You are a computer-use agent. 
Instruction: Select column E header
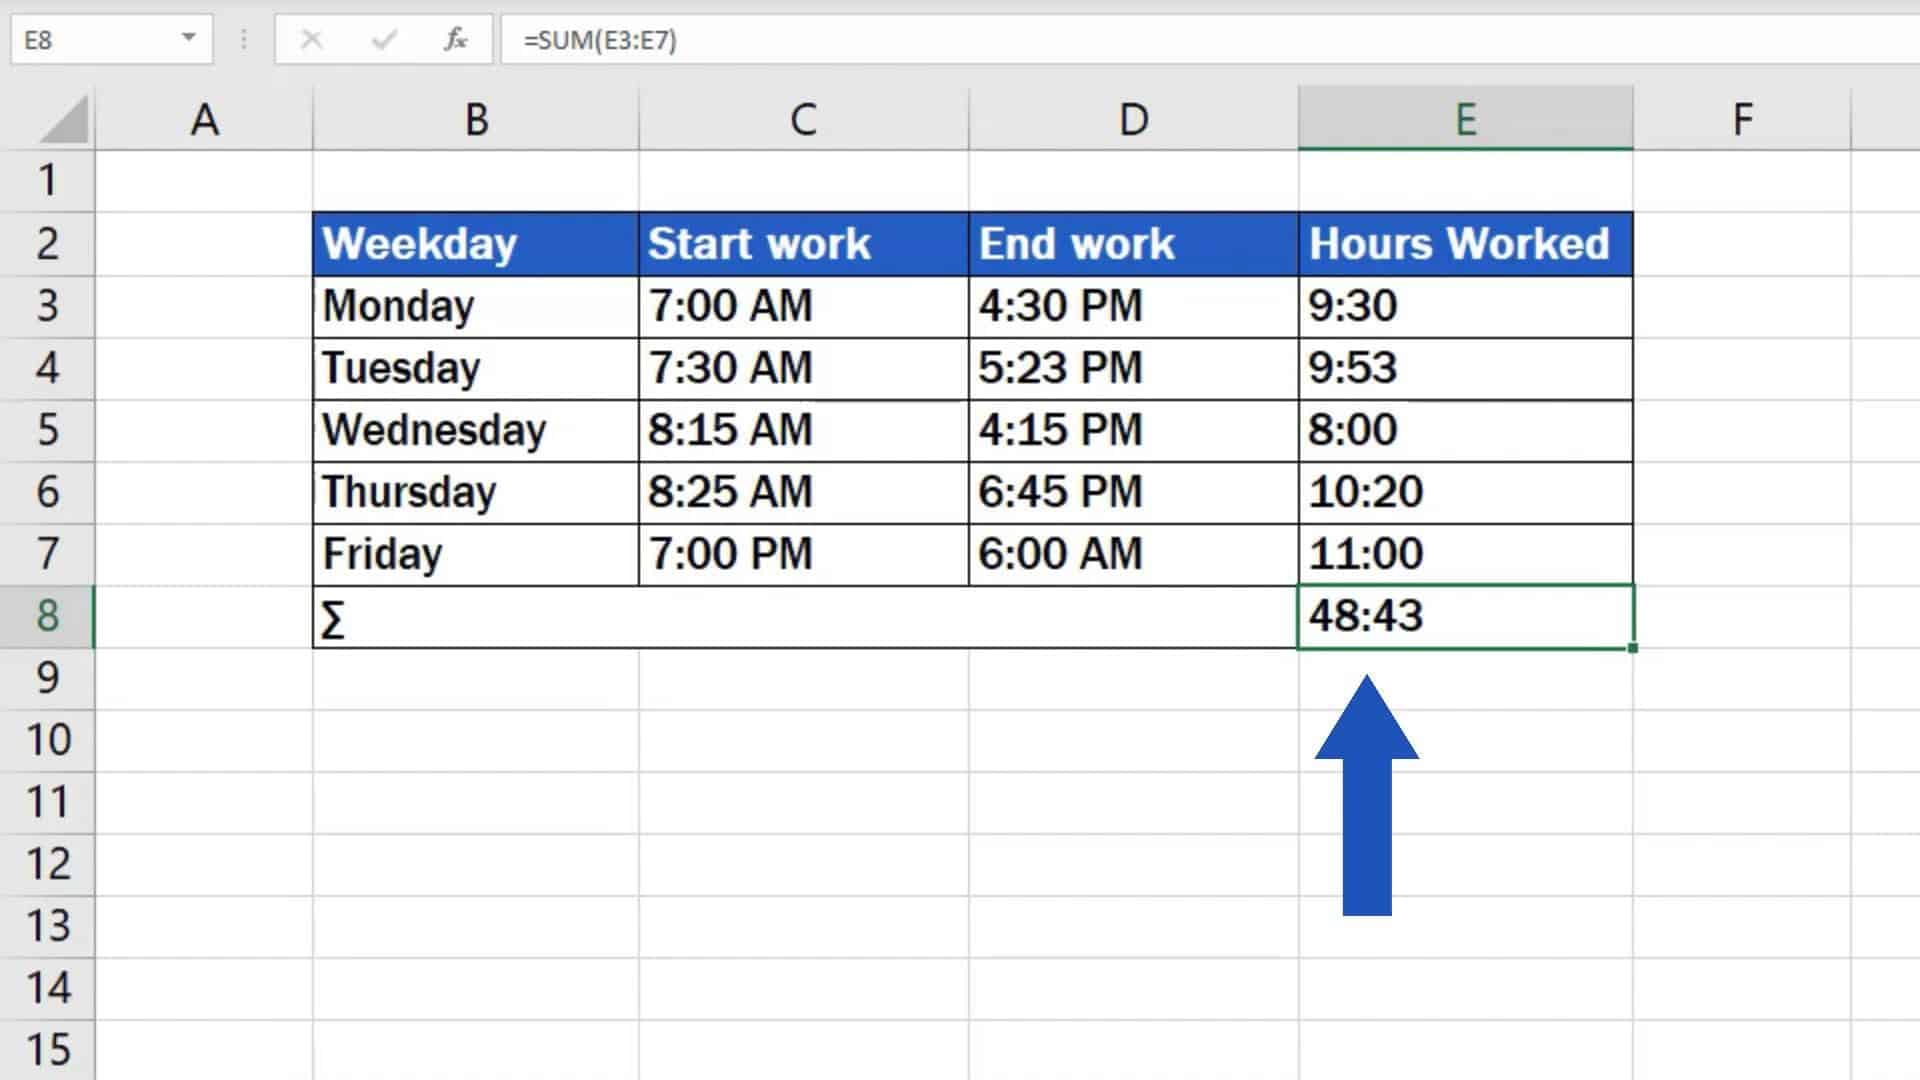point(1465,117)
